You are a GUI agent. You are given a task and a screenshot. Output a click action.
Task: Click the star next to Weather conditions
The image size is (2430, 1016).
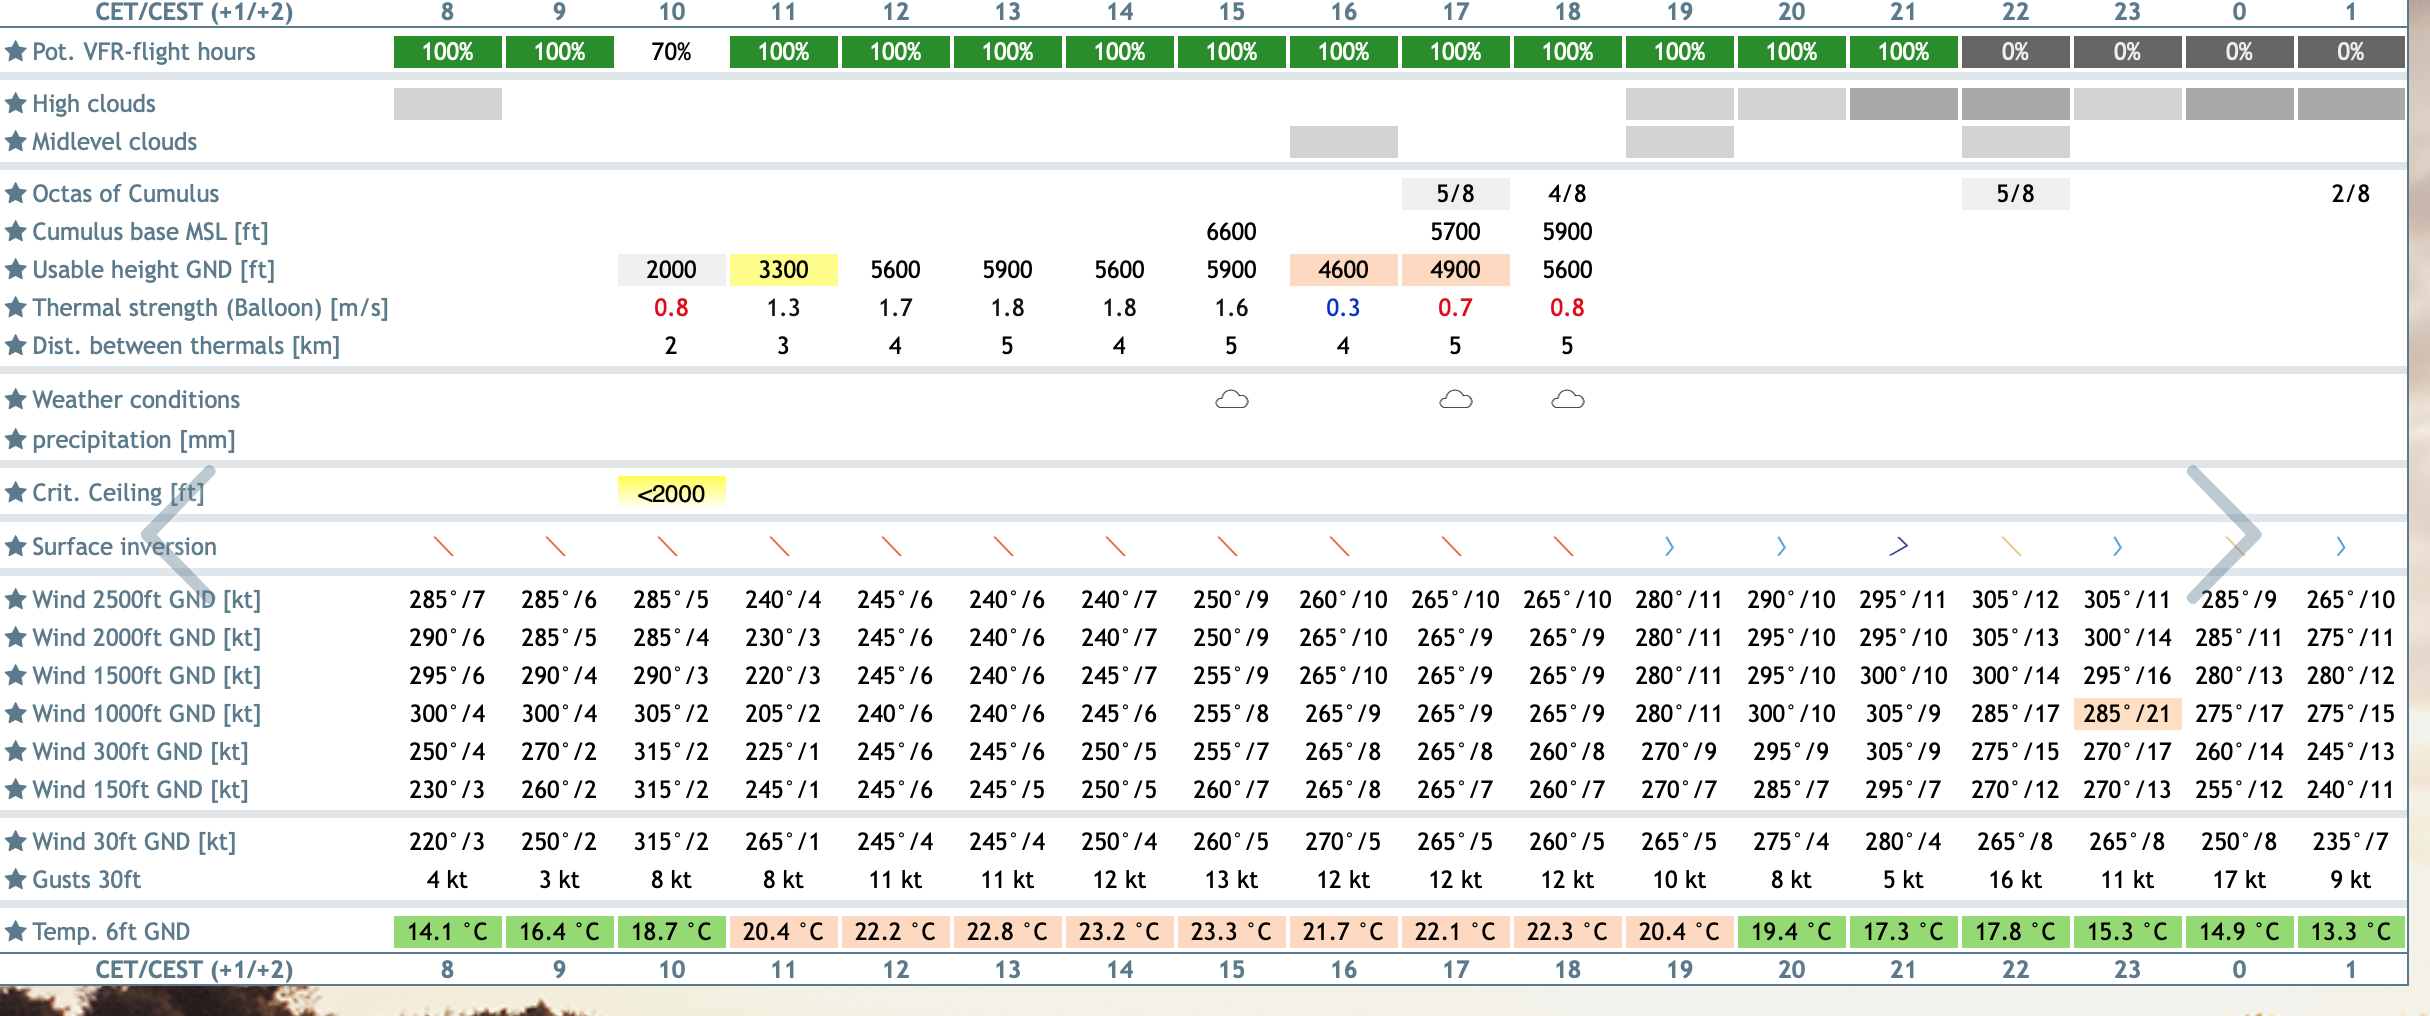15,400
